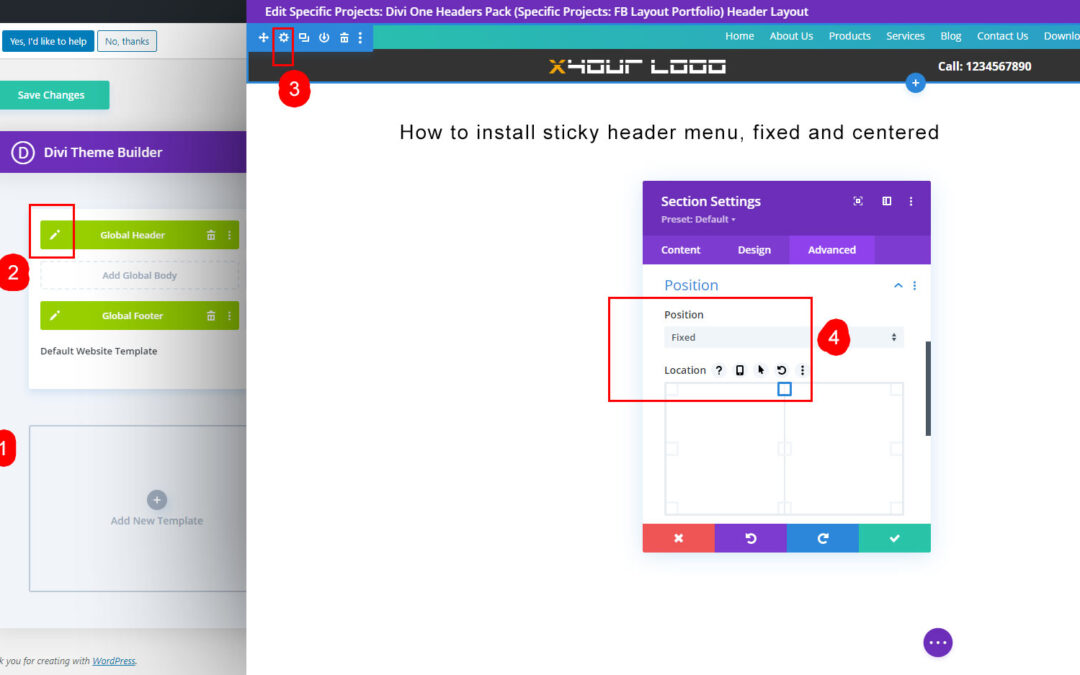This screenshot has width=1080, height=675.
Task: Click the section move handle icon
Action: coord(263,37)
